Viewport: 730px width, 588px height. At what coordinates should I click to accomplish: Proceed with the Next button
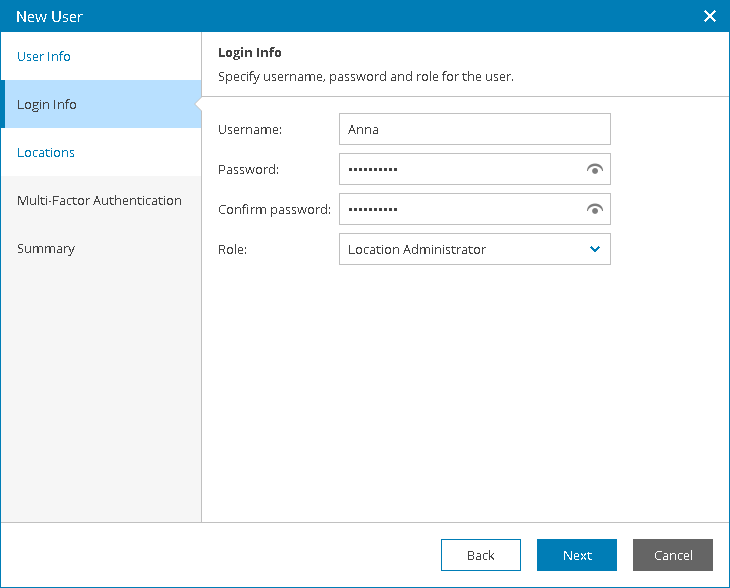(x=577, y=555)
